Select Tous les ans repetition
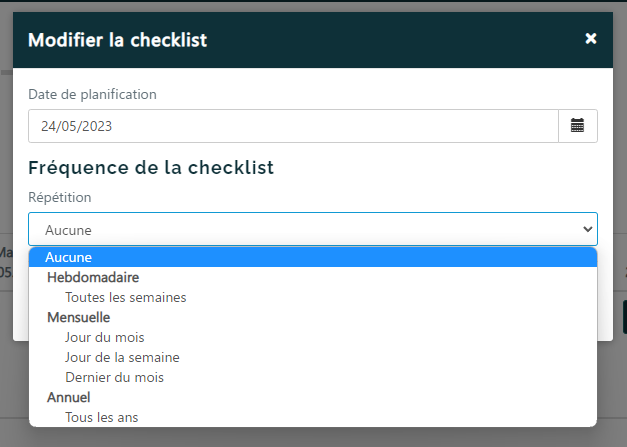The image size is (627, 447). [x=101, y=417]
